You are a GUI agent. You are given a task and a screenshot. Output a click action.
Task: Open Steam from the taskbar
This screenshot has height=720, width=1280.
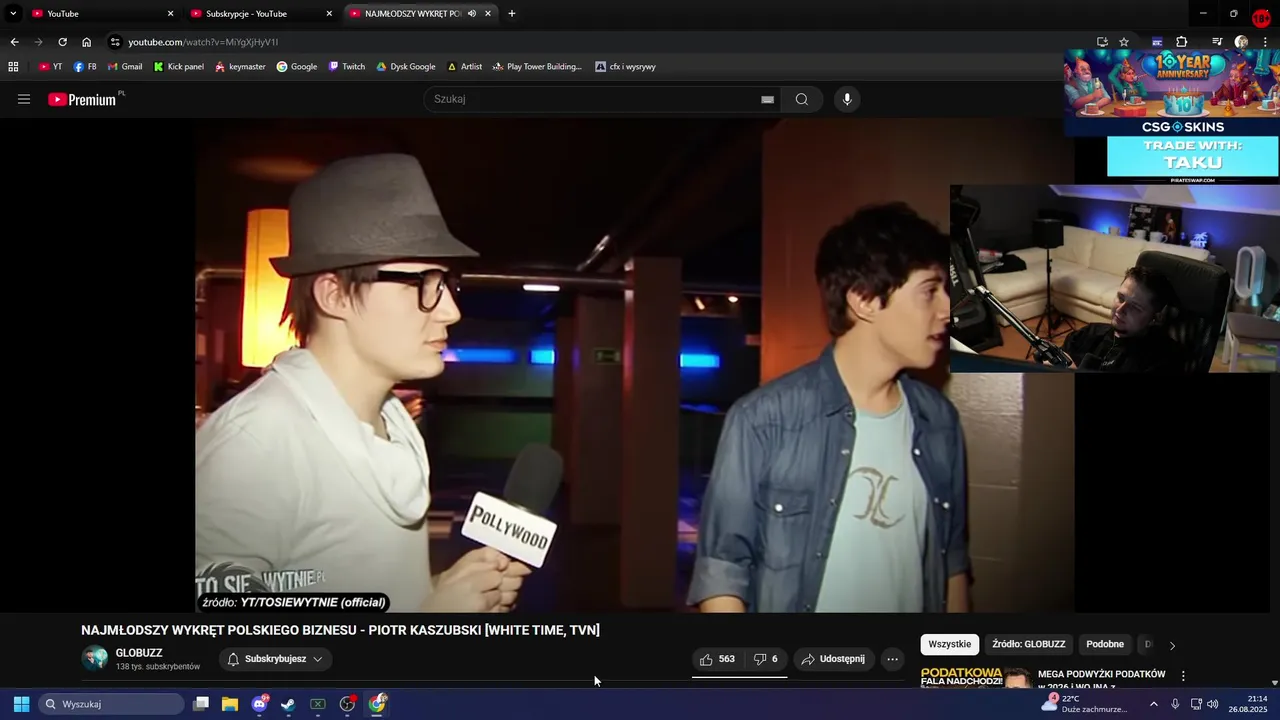coord(288,704)
